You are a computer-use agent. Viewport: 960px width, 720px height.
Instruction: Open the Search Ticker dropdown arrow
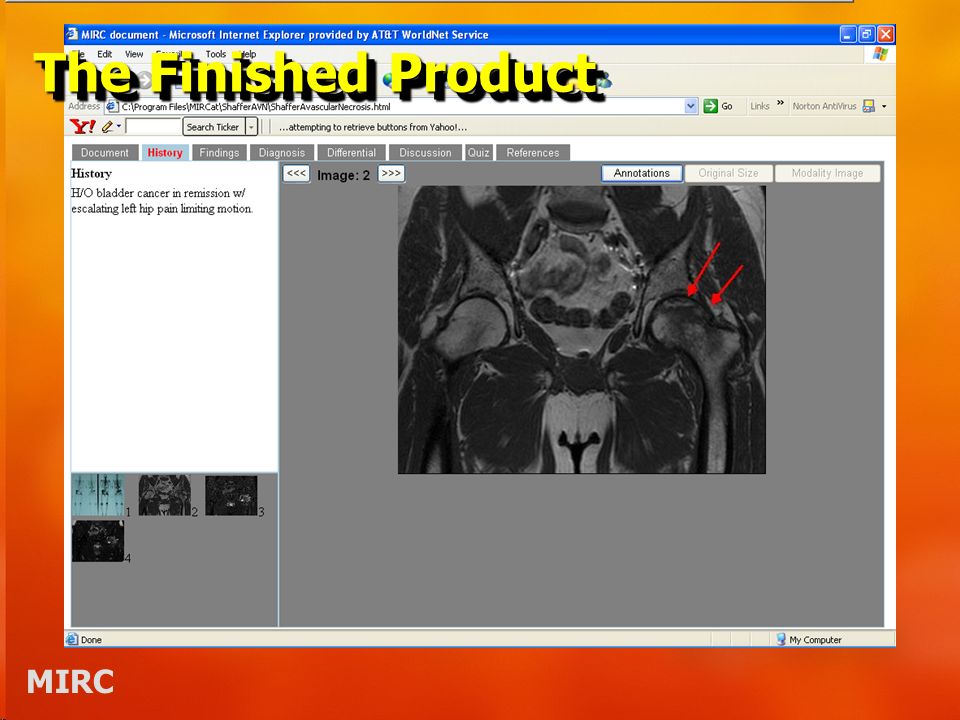251,127
